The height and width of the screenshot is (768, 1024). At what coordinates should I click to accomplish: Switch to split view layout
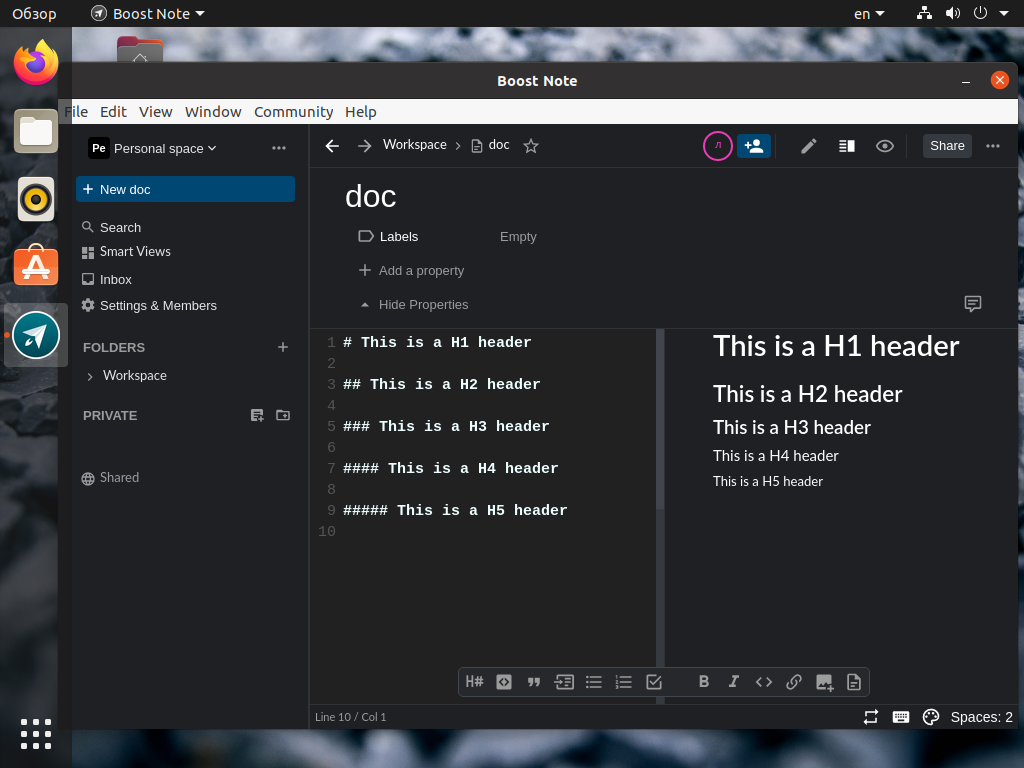point(847,146)
